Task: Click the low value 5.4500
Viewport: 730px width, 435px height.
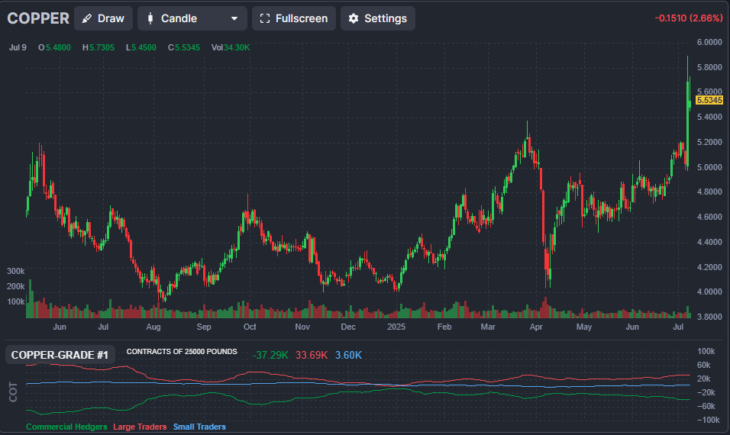Action: 144,48
